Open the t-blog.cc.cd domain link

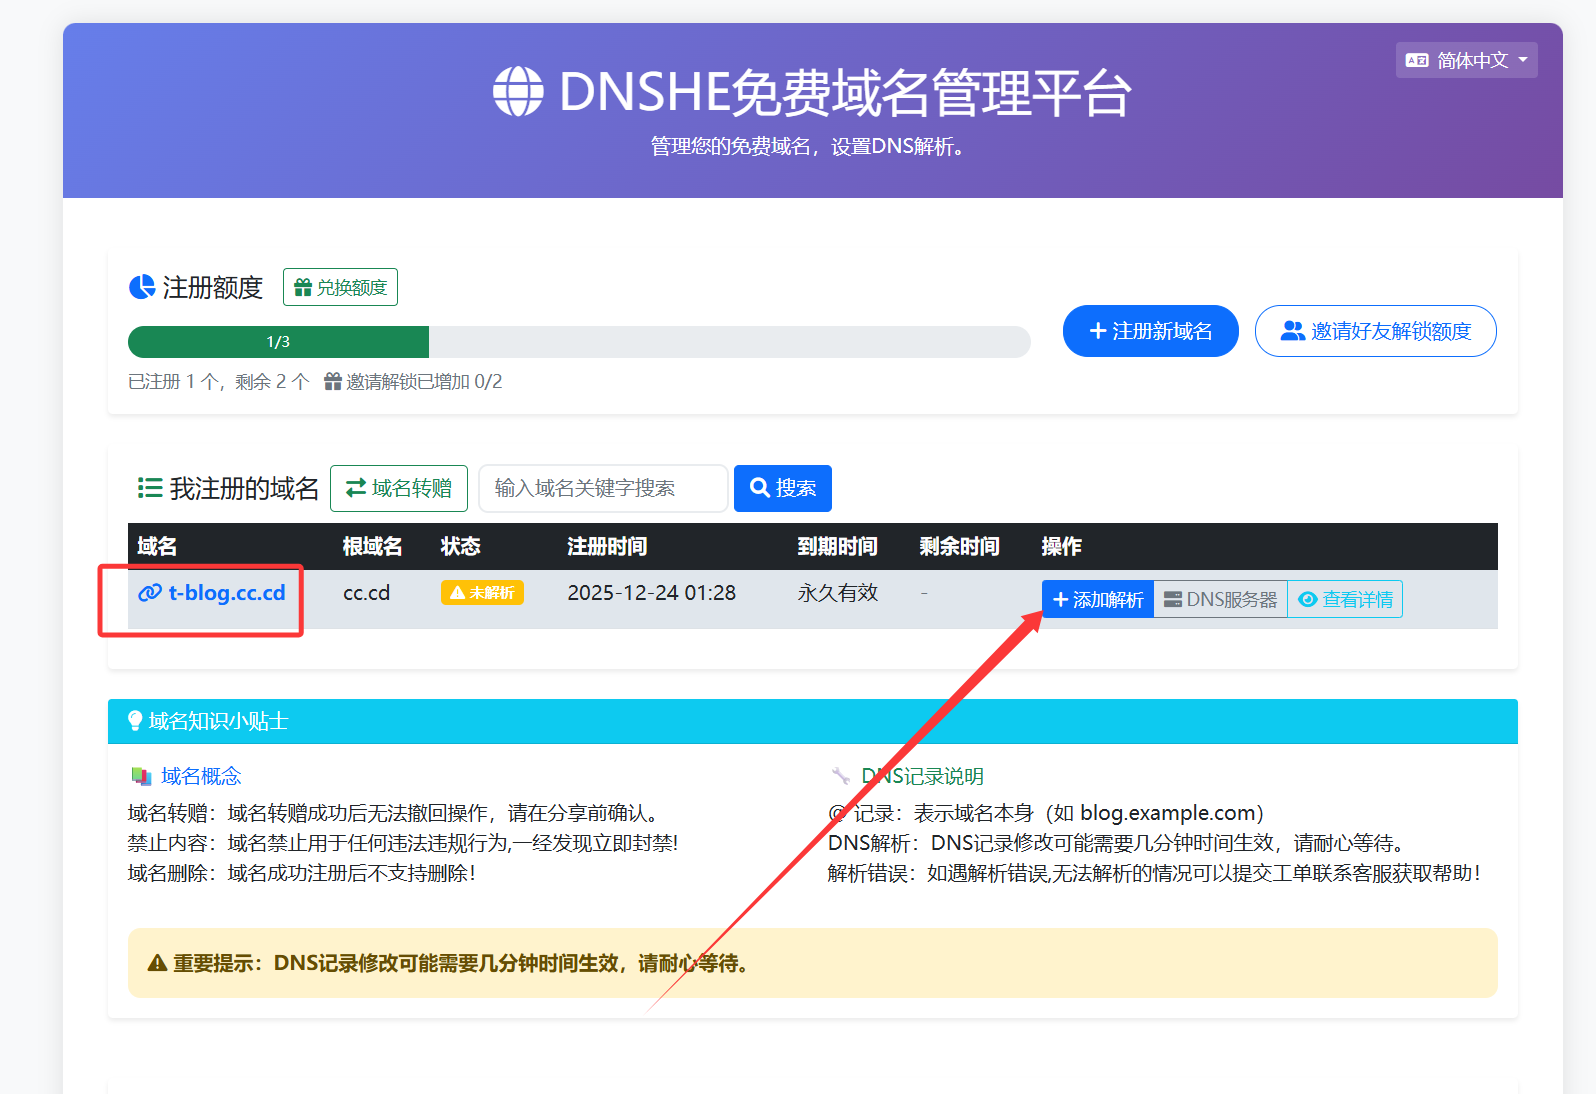226,593
